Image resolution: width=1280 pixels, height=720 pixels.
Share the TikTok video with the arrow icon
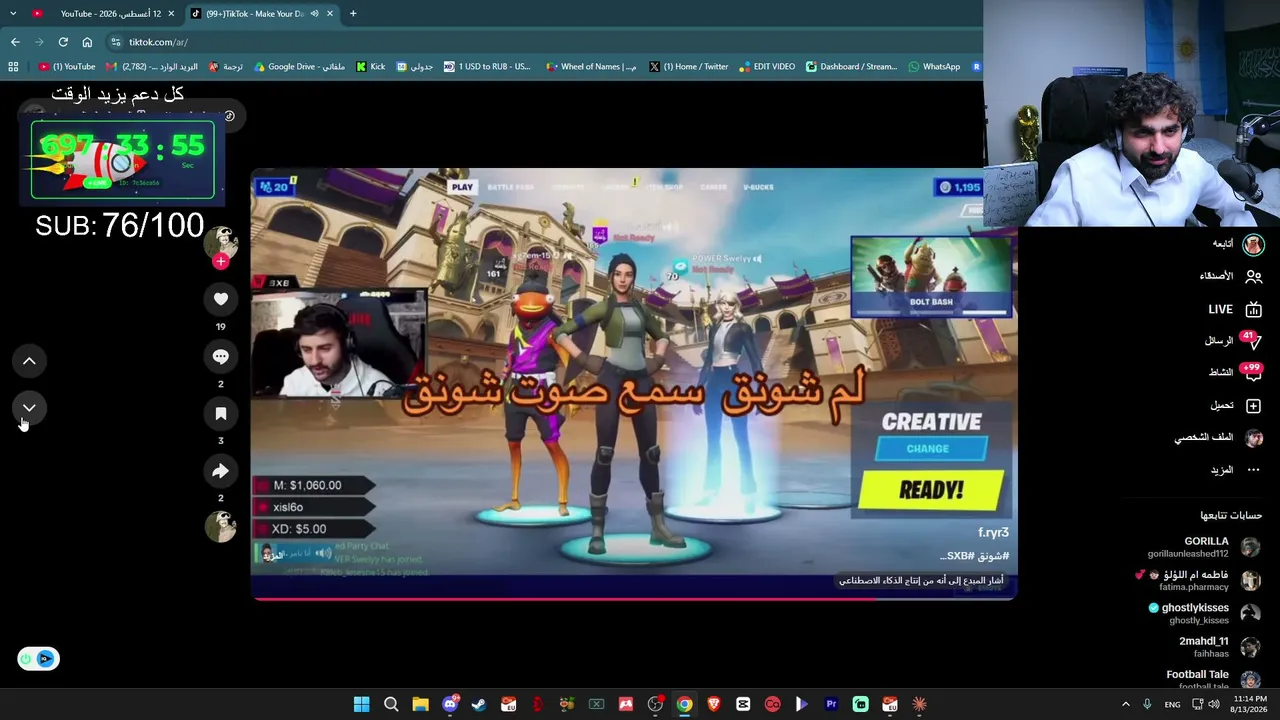(x=221, y=471)
